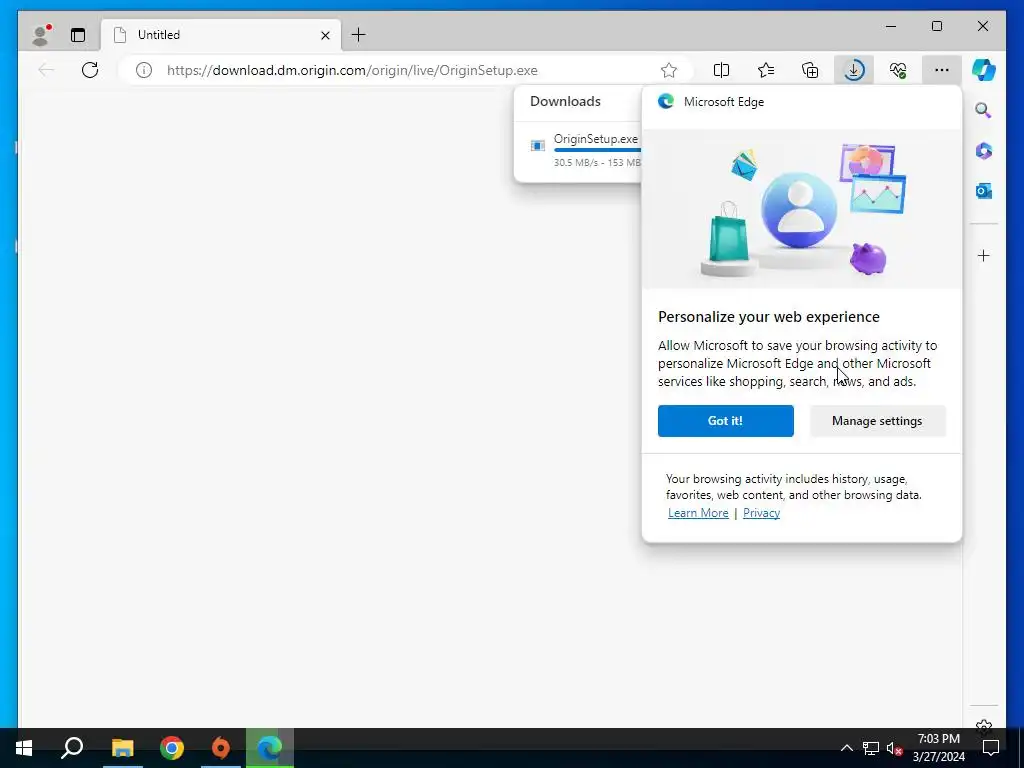Open the tab actions menu icon

[x=78, y=35]
